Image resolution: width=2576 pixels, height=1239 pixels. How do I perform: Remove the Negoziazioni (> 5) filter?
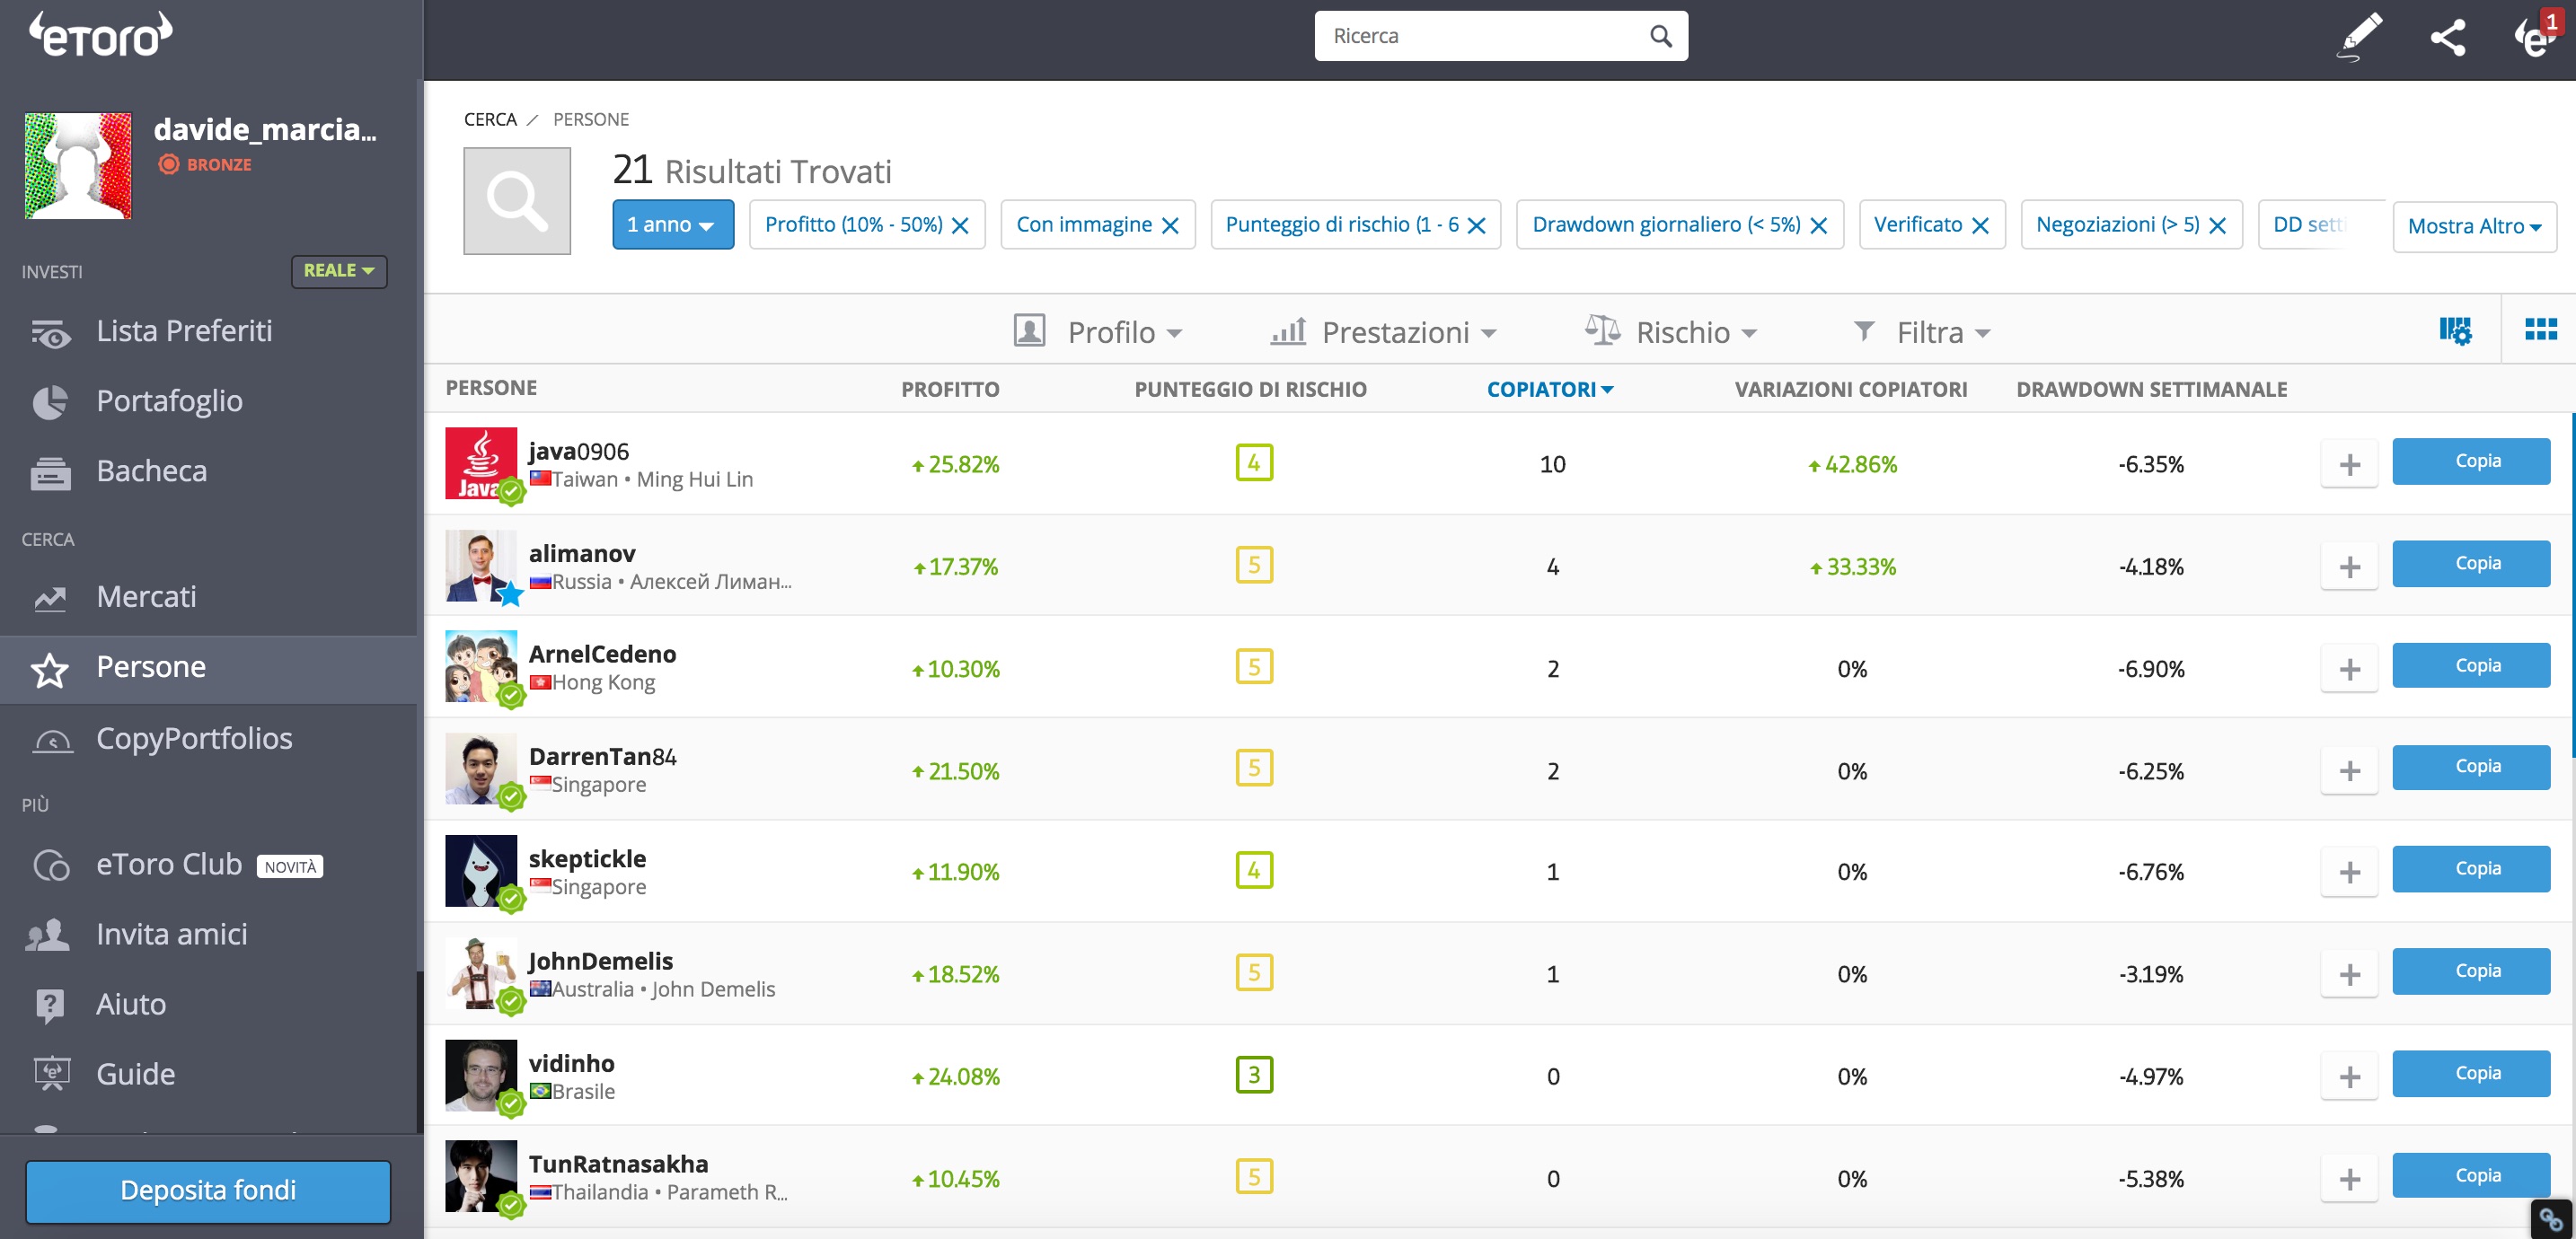(2217, 226)
